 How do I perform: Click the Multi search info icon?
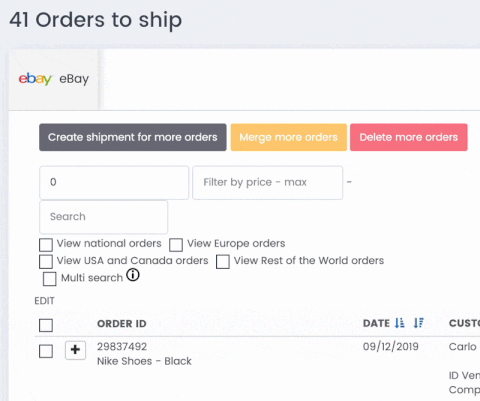pyautogui.click(x=133, y=275)
